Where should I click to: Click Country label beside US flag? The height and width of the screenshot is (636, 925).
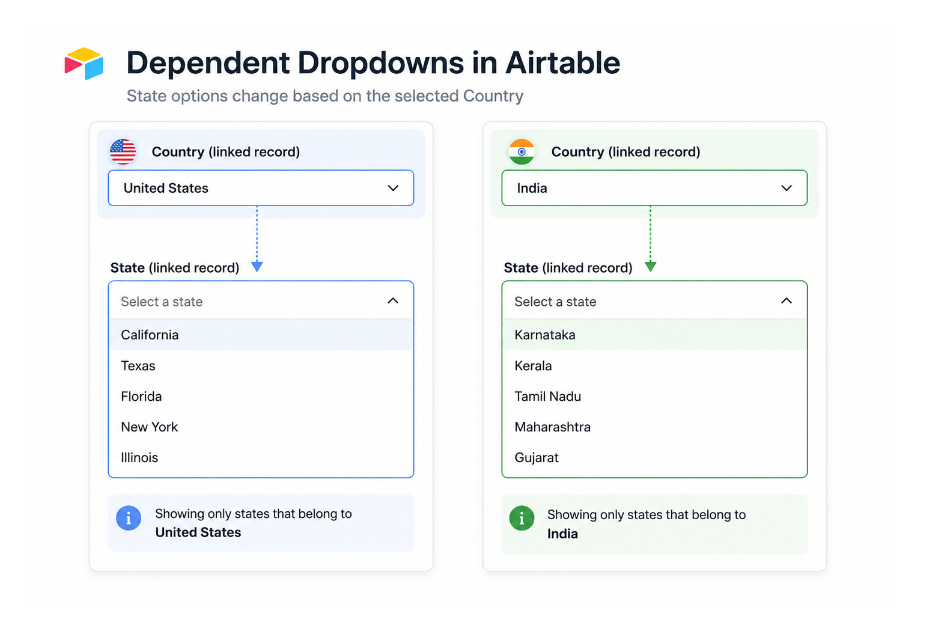coord(225,152)
